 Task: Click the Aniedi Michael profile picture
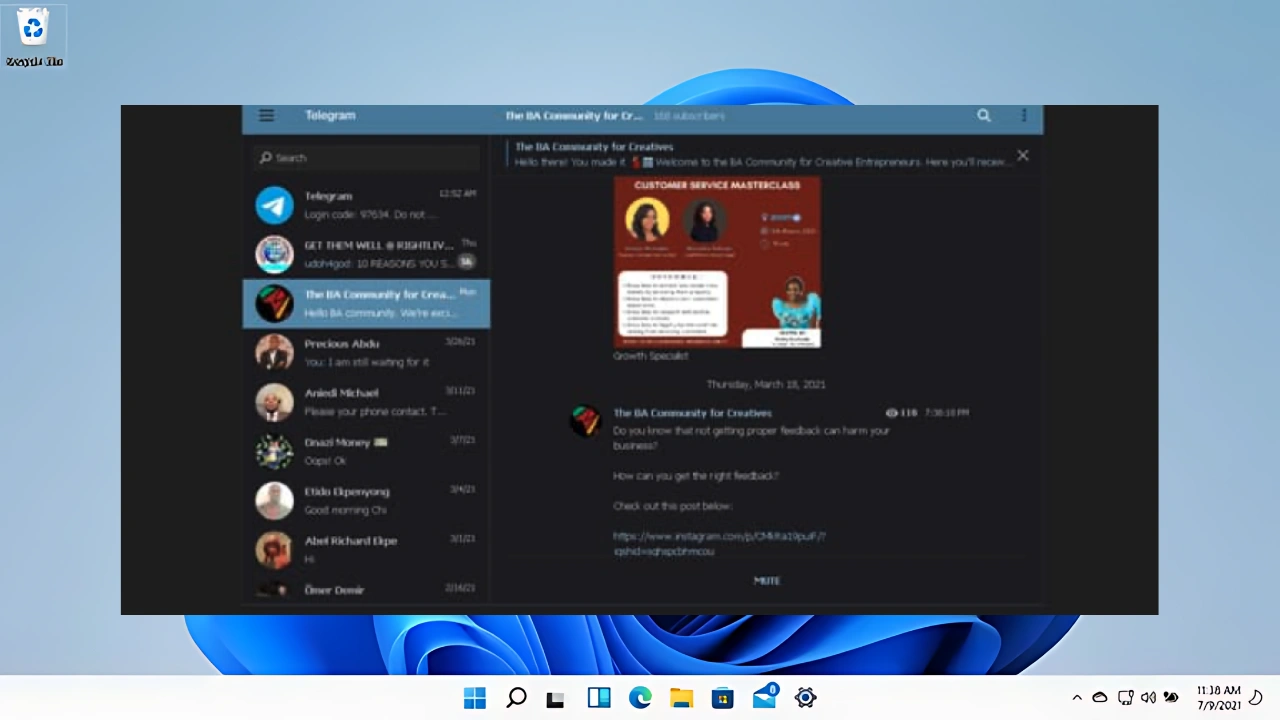click(x=274, y=401)
